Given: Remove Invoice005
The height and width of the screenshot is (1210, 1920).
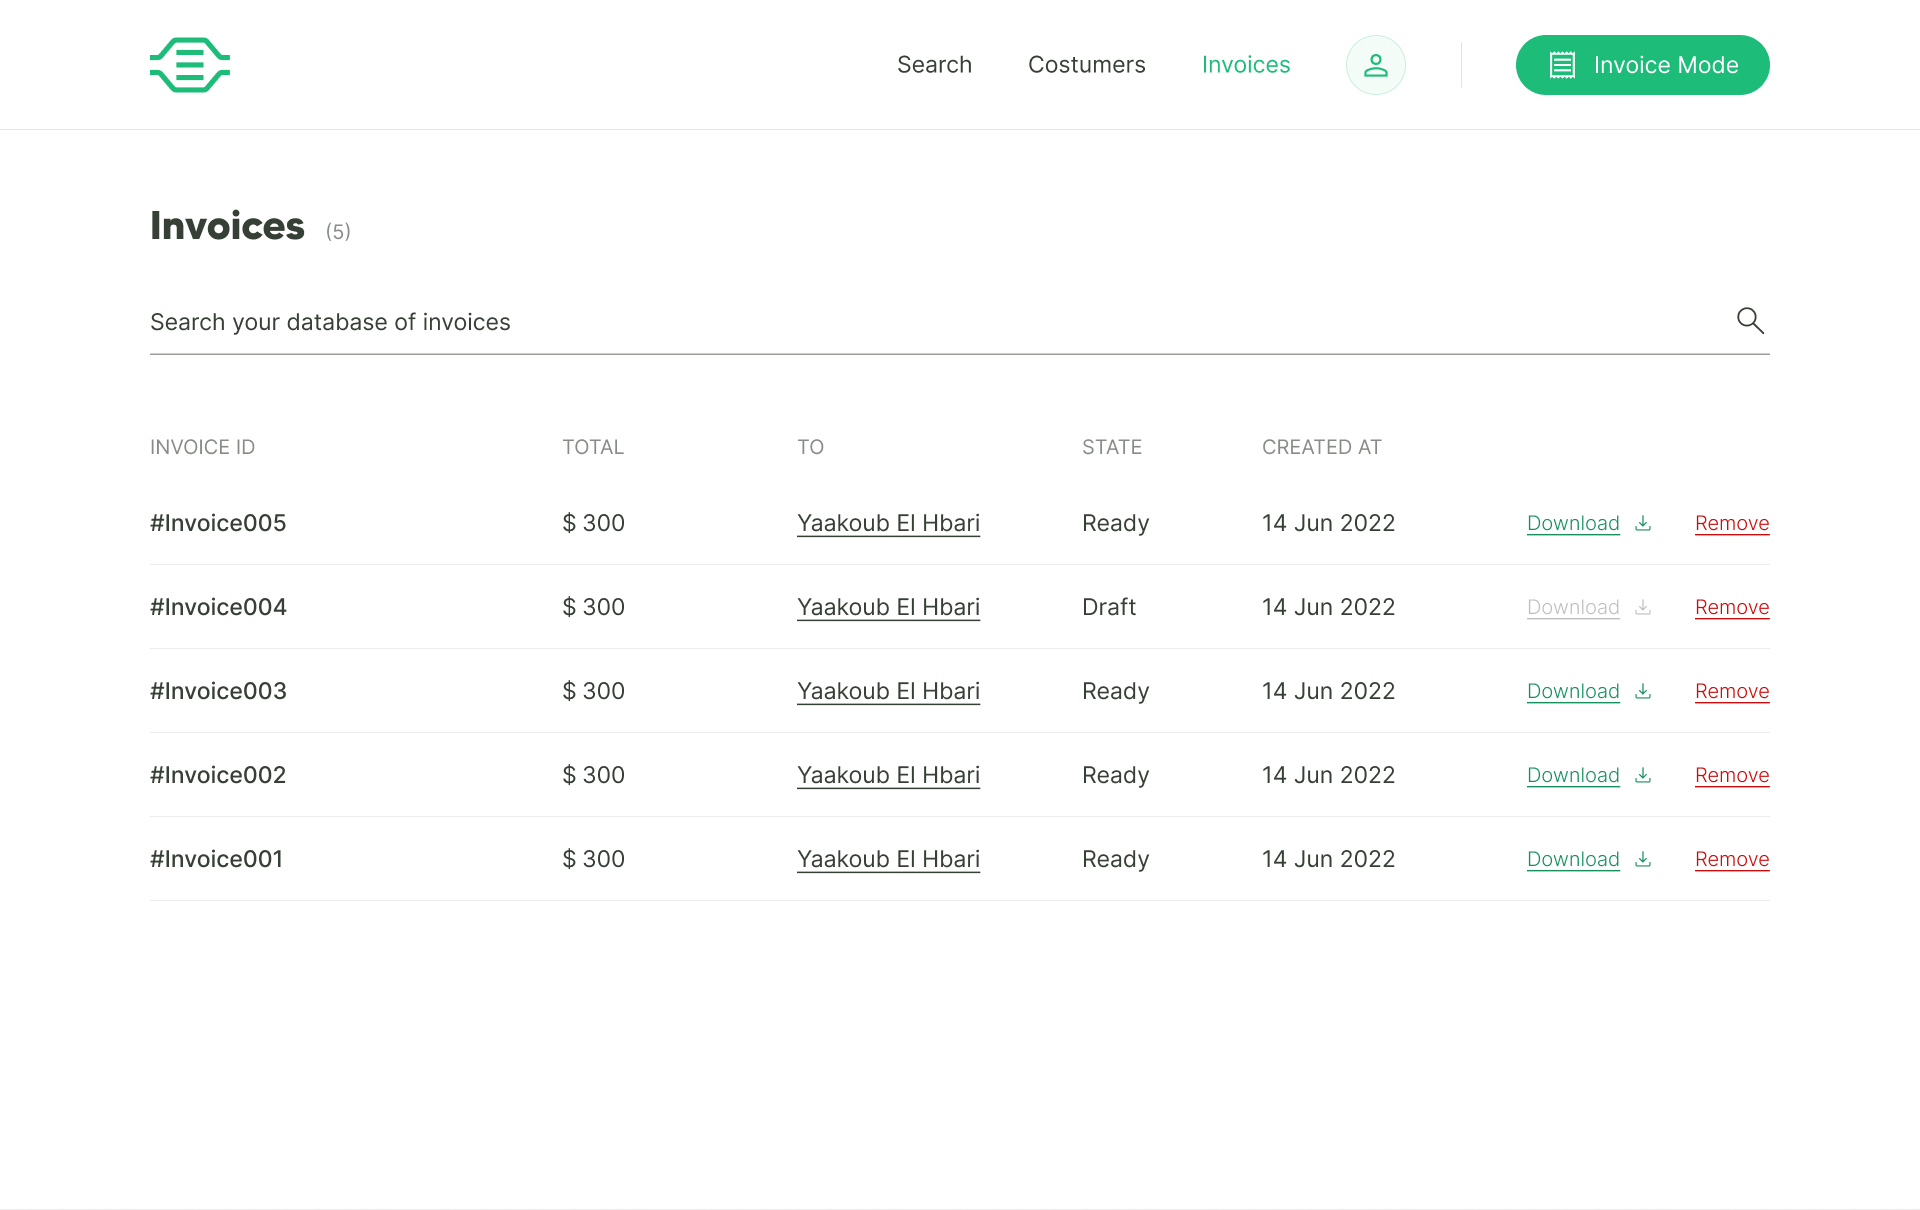Looking at the screenshot, I should [x=1732, y=523].
